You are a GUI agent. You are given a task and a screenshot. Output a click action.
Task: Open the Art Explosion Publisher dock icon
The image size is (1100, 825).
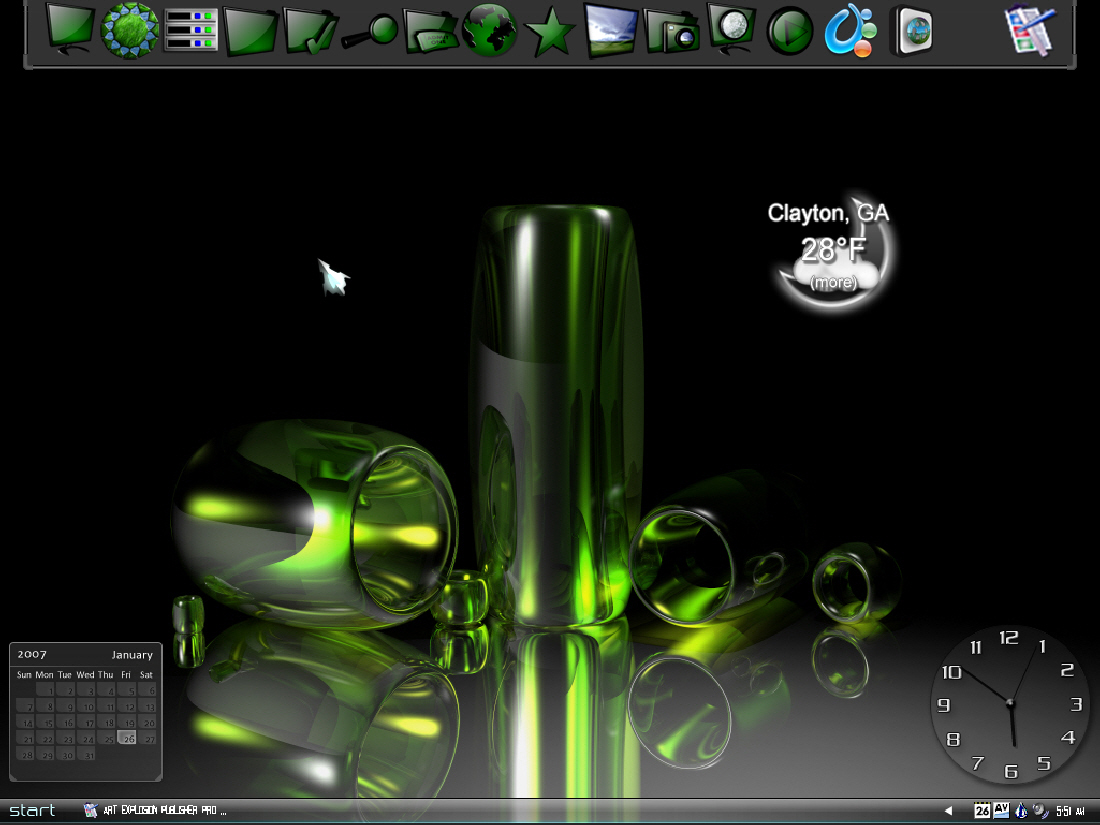[x=1030, y=30]
